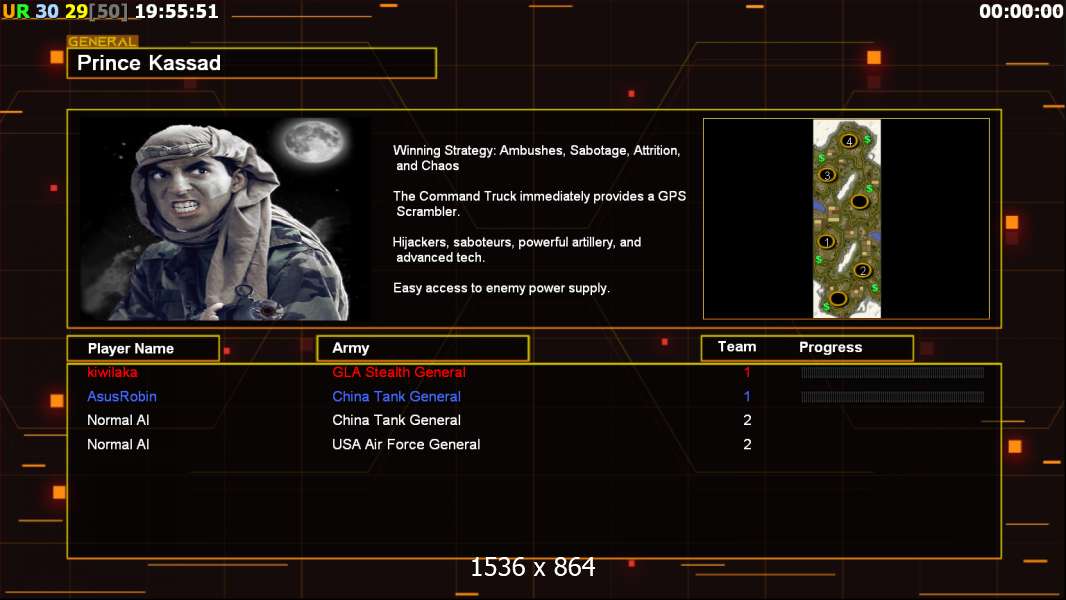This screenshot has width=1066, height=600.
Task: Click the Easy access to enemy power text
Action: [501, 288]
